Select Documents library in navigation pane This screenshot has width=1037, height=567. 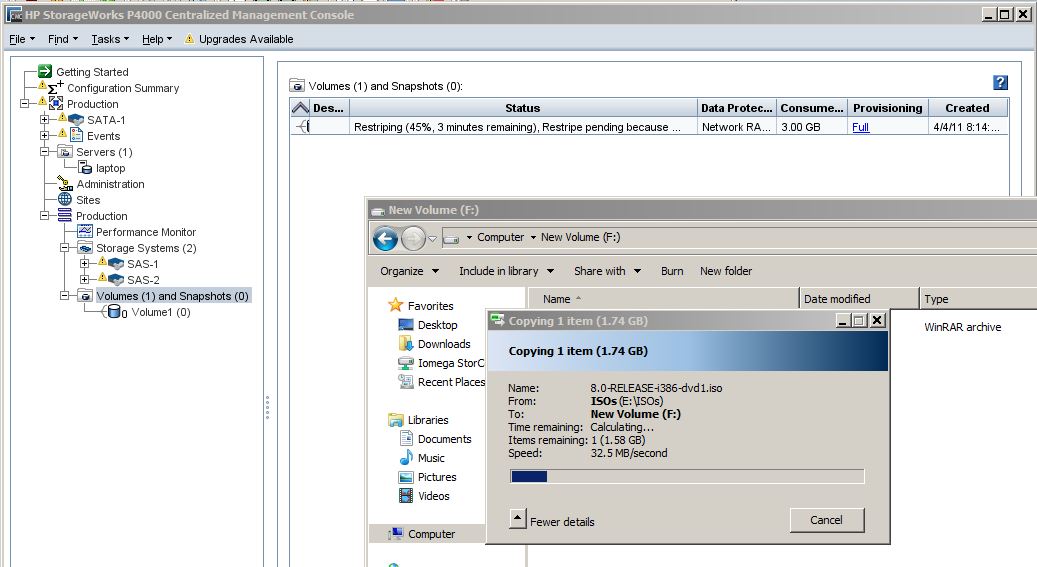444,439
